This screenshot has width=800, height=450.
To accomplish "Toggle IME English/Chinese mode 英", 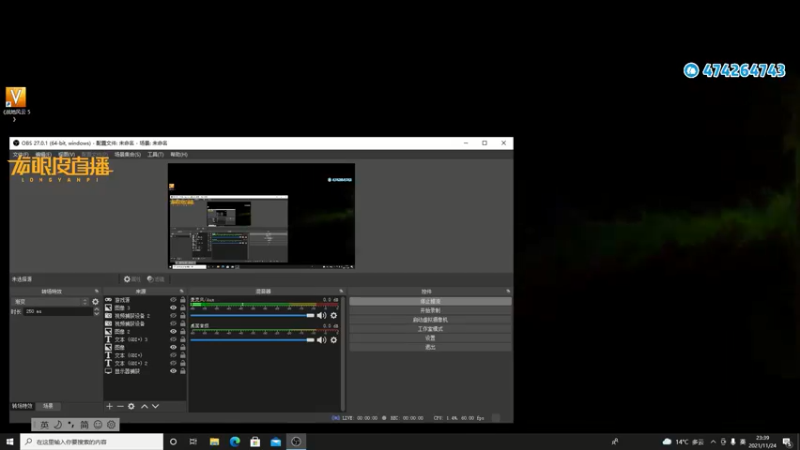I will (x=44, y=424).
